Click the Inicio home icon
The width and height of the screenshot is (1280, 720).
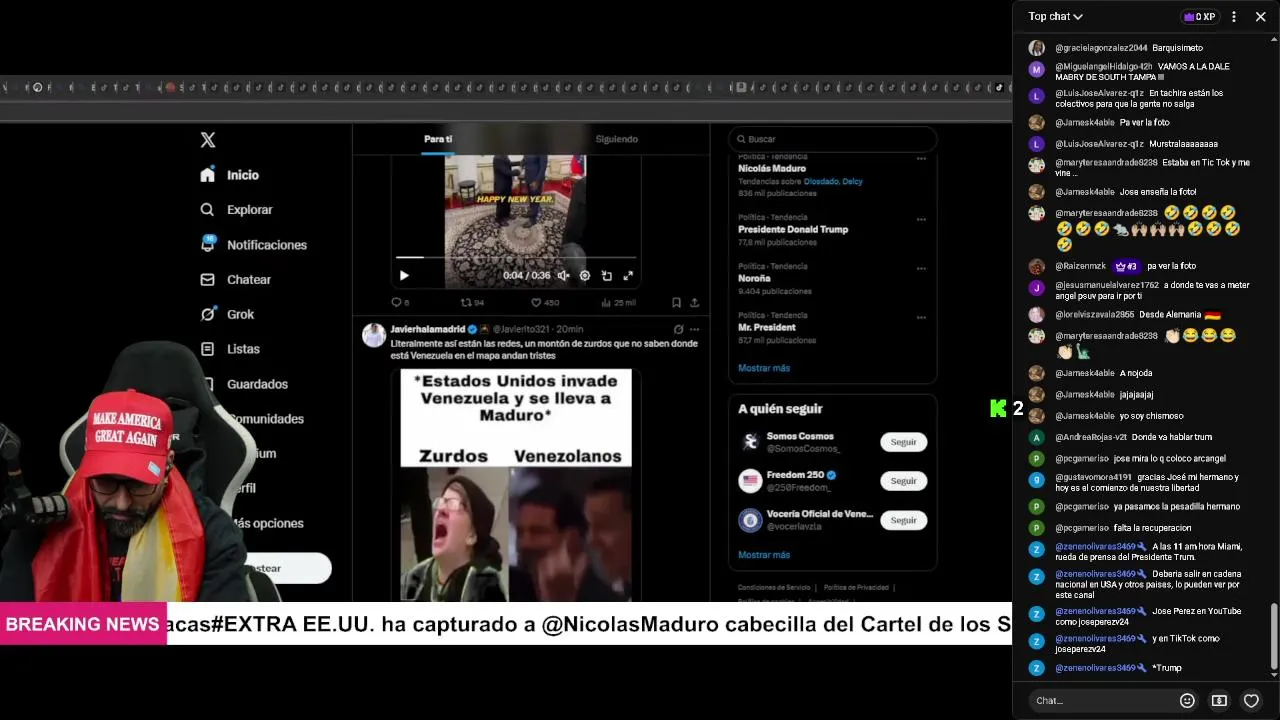(x=207, y=175)
